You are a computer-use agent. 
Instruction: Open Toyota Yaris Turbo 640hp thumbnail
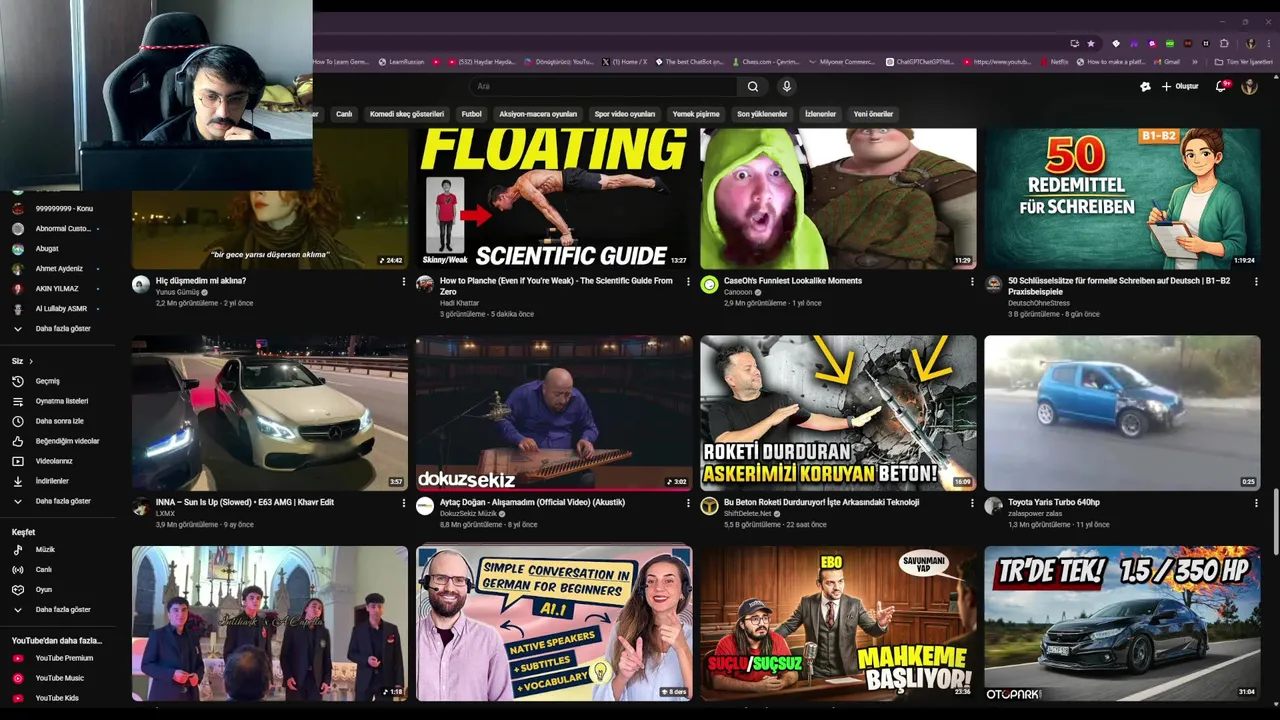pyautogui.click(x=1122, y=413)
